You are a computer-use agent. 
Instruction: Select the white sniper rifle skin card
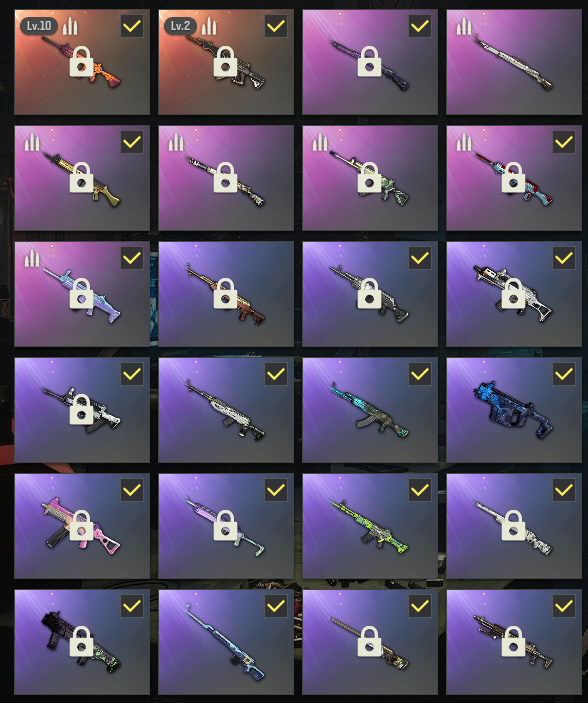514,62
